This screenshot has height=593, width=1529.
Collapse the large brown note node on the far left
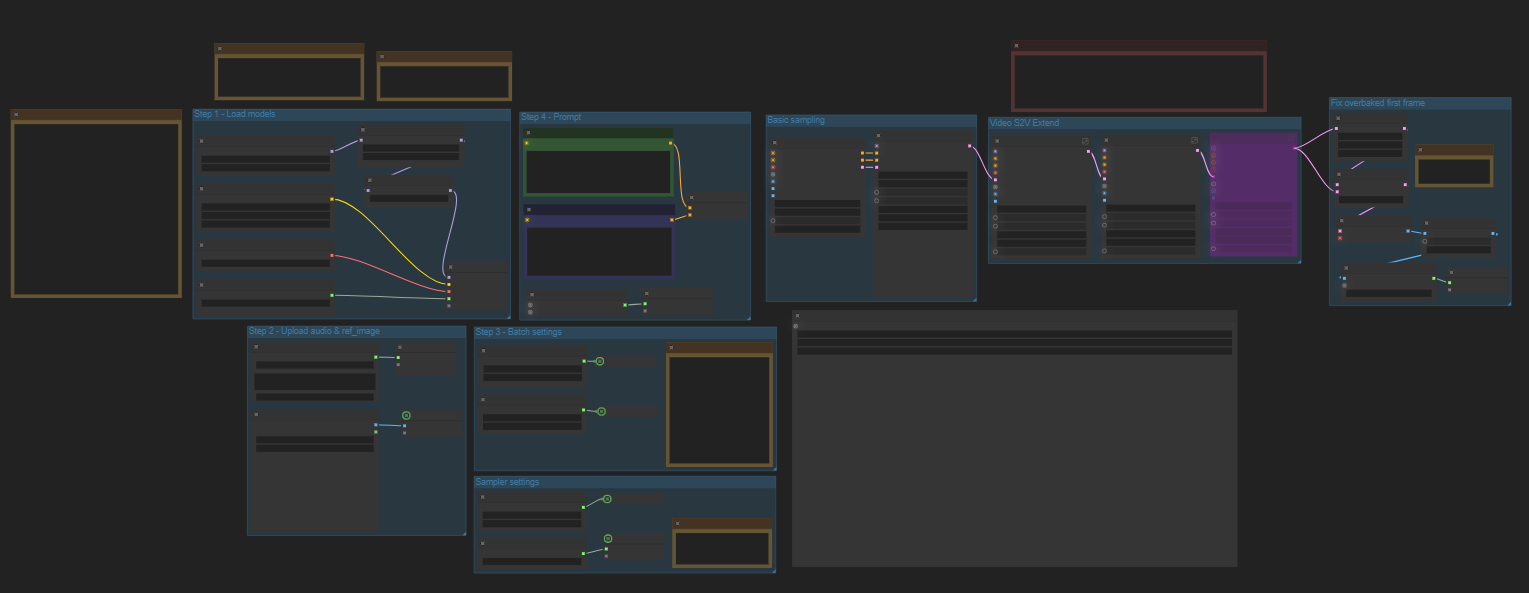tap(16, 115)
